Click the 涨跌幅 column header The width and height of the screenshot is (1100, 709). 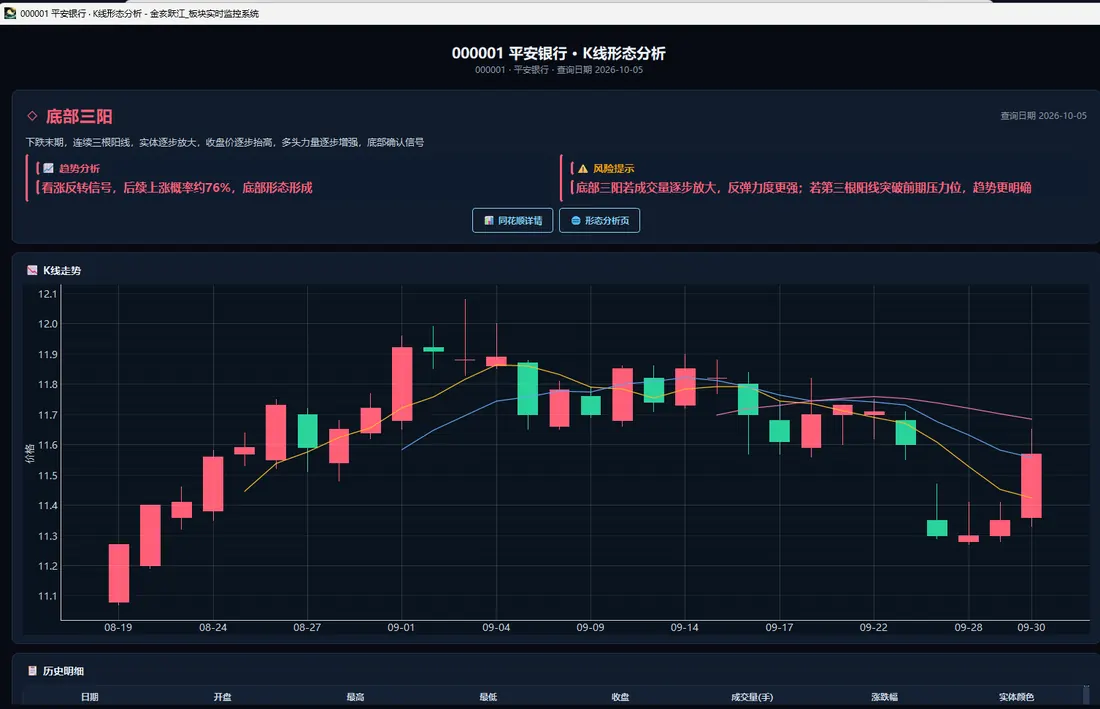[x=885, y=697]
